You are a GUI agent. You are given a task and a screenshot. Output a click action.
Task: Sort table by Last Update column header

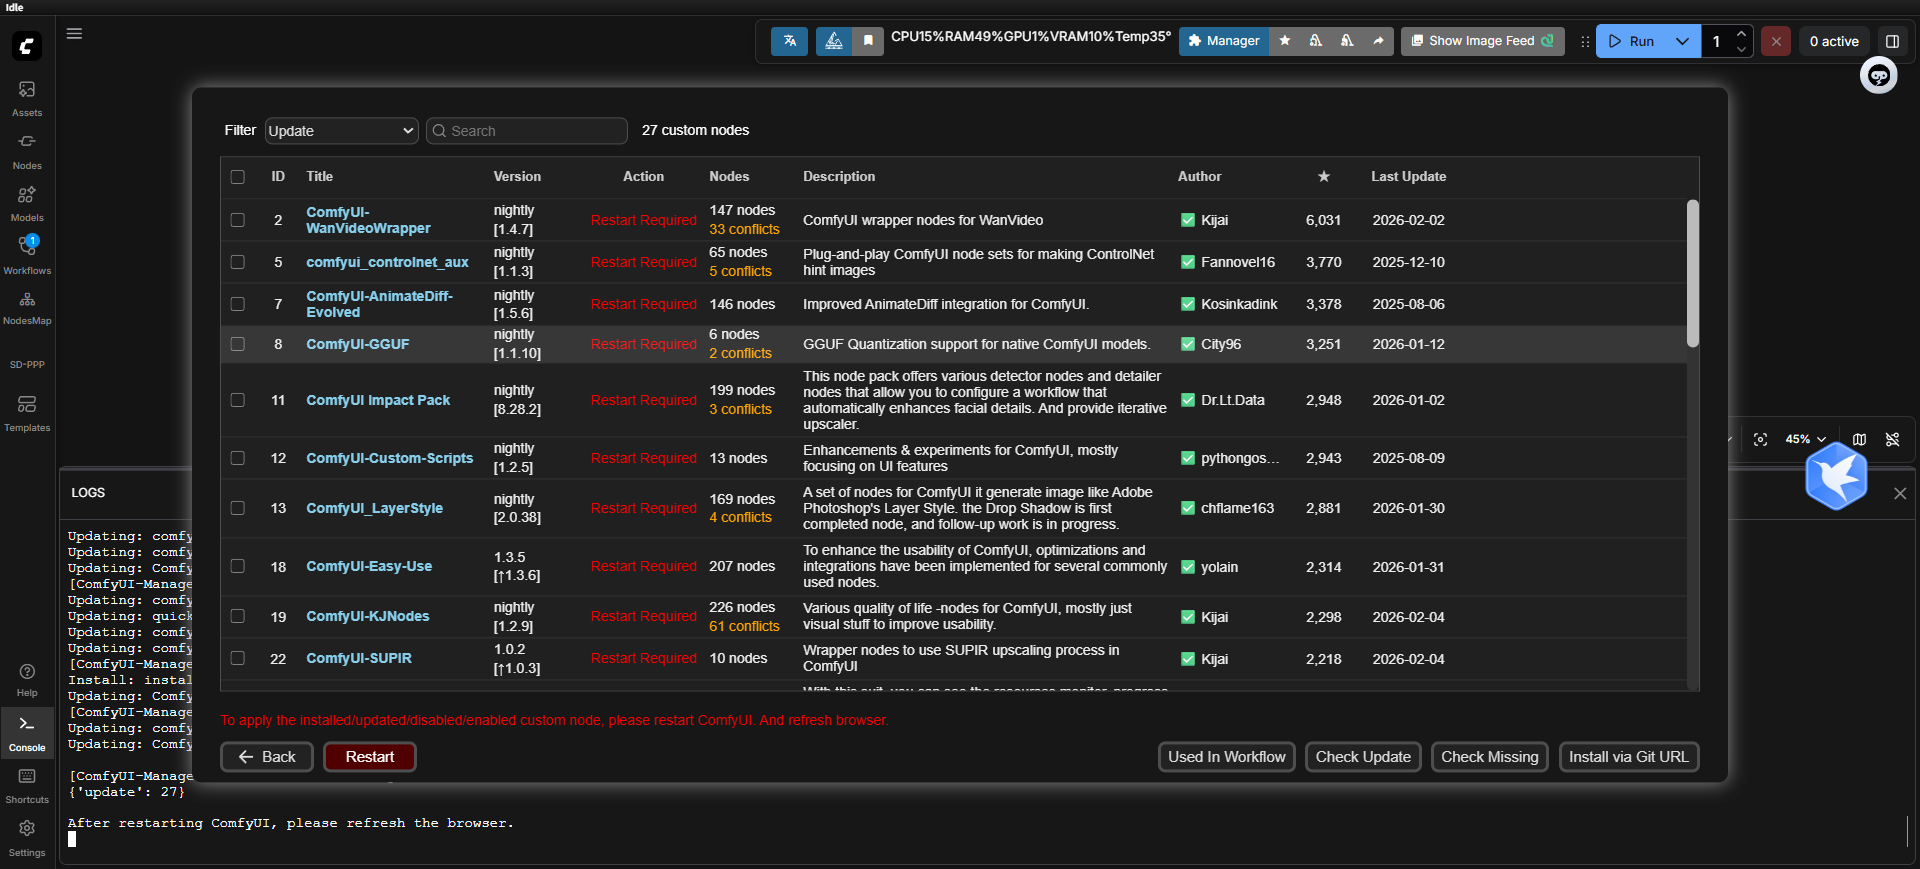(x=1408, y=177)
